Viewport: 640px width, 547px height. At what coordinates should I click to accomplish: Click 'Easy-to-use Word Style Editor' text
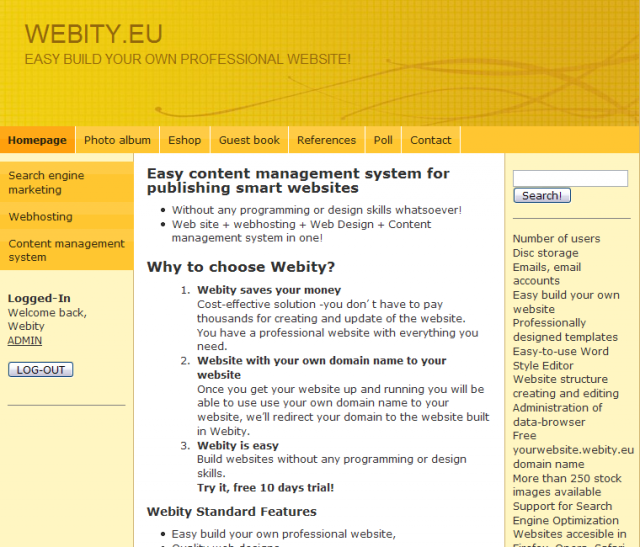(560, 358)
